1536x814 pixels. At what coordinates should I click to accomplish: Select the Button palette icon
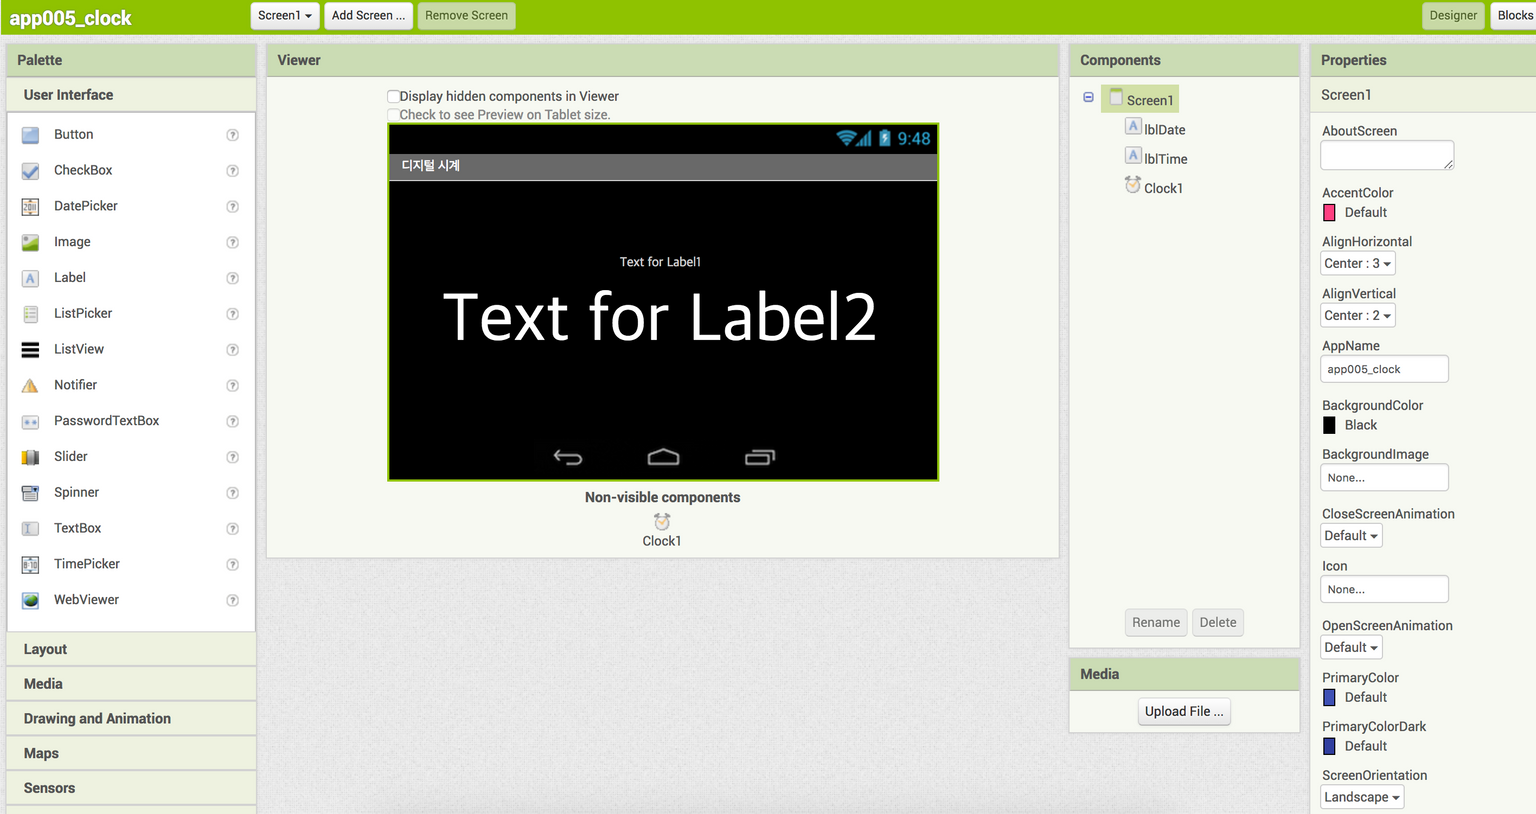point(31,135)
